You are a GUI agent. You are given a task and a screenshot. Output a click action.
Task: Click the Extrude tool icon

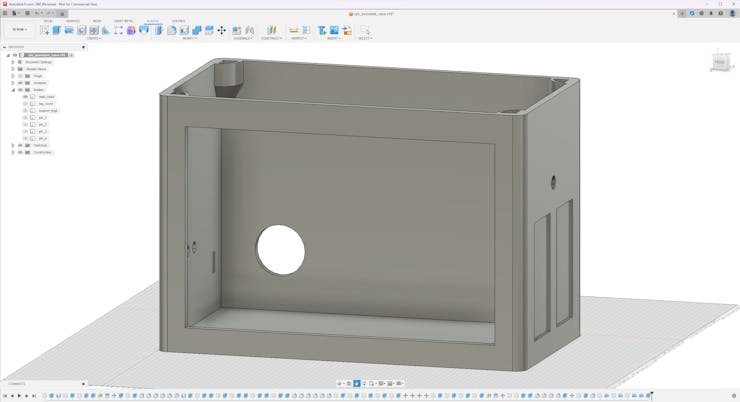pos(57,30)
